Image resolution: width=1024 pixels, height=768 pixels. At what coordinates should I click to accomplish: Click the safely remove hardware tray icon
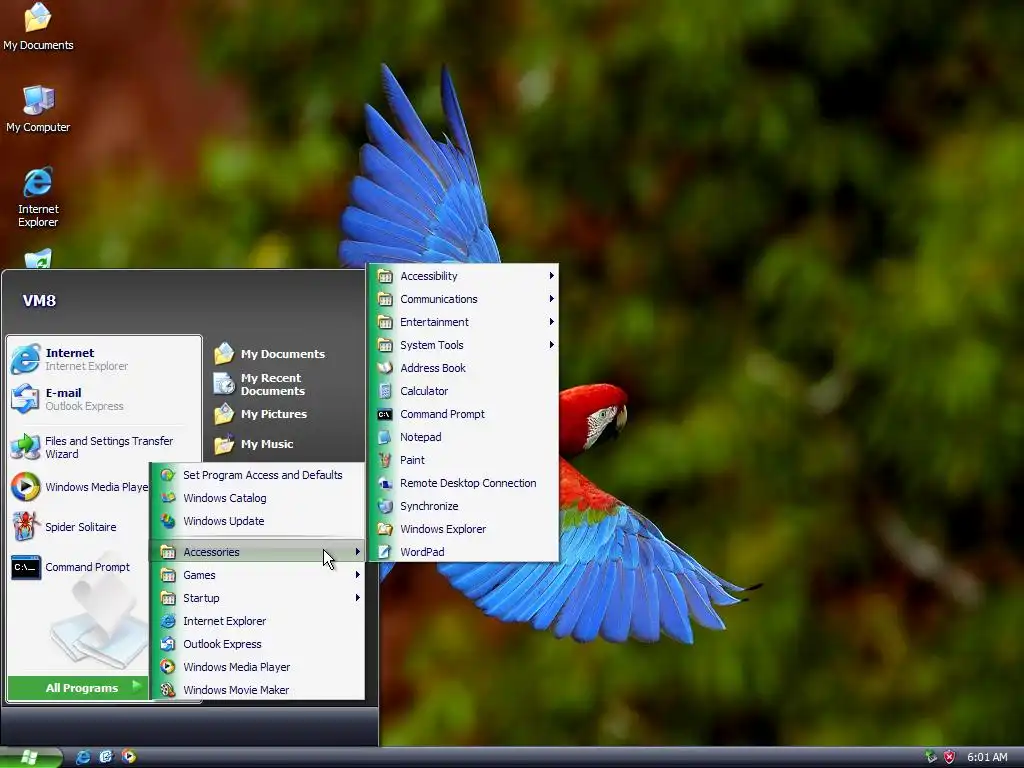[931, 757]
